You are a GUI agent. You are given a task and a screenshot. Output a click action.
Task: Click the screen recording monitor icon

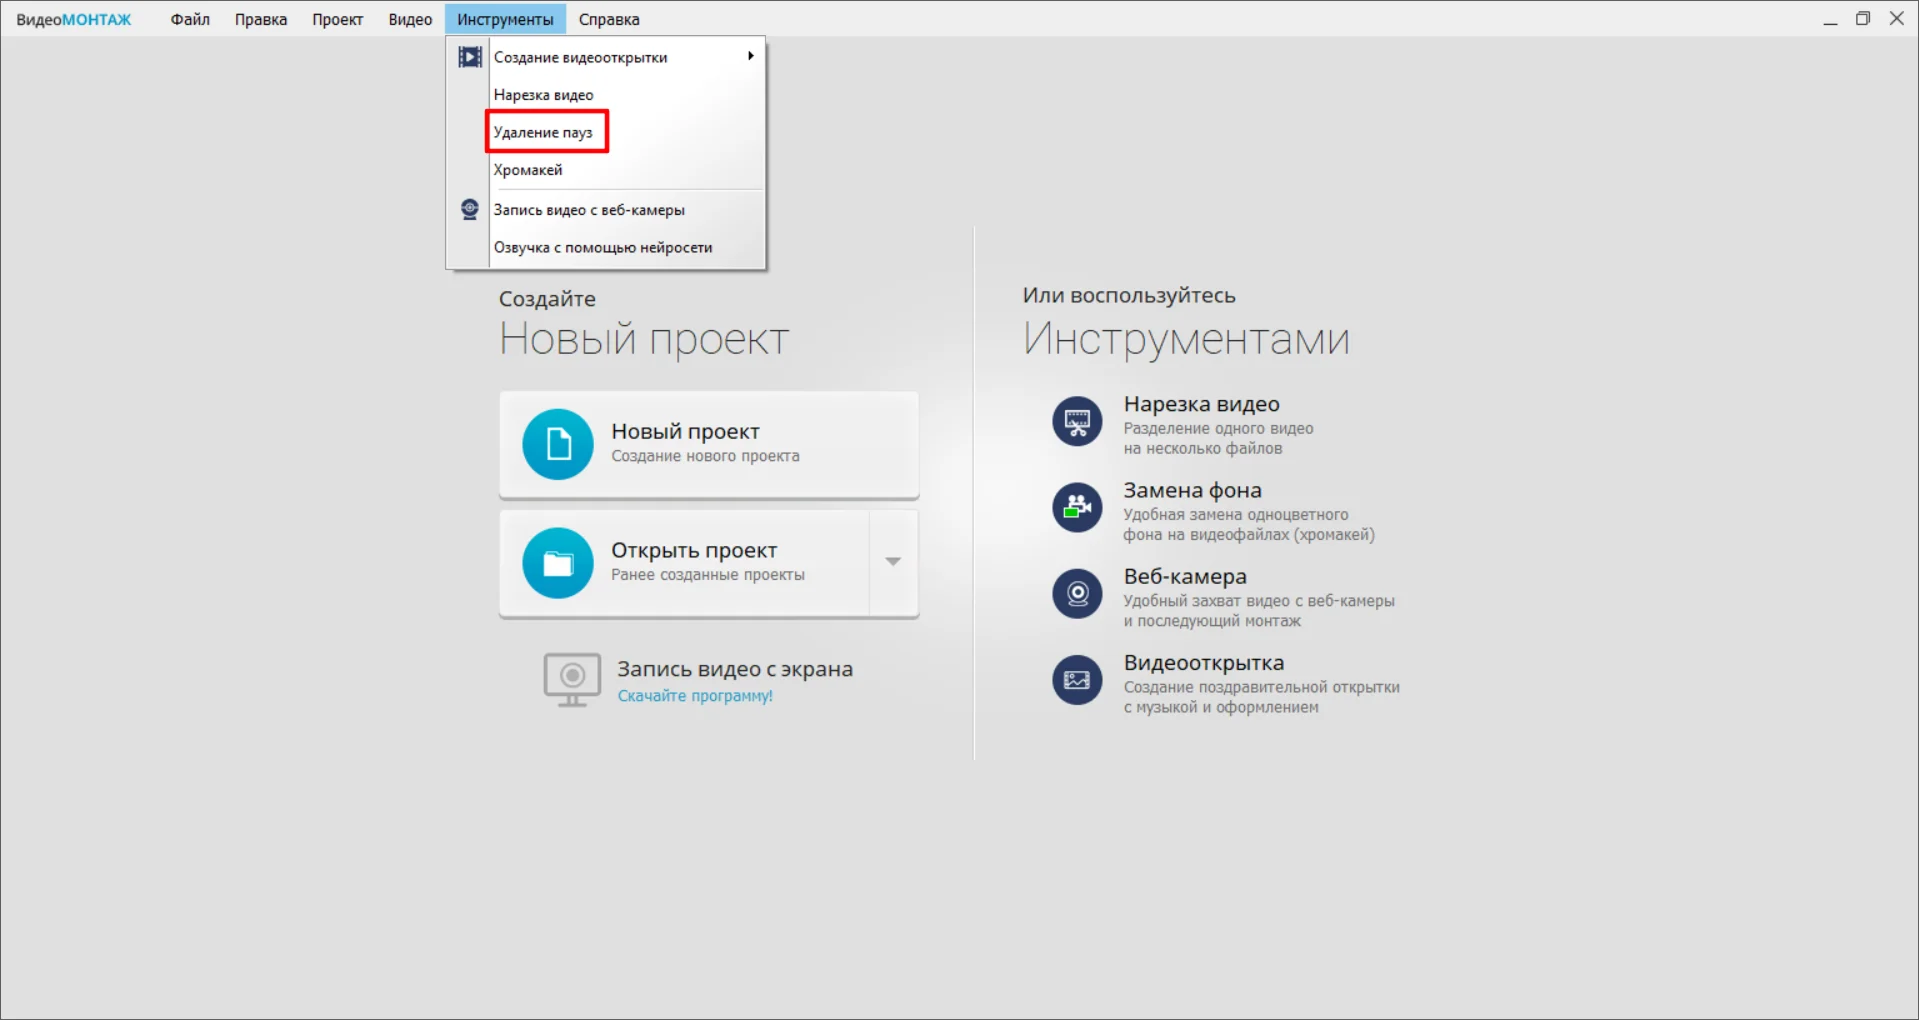572,679
